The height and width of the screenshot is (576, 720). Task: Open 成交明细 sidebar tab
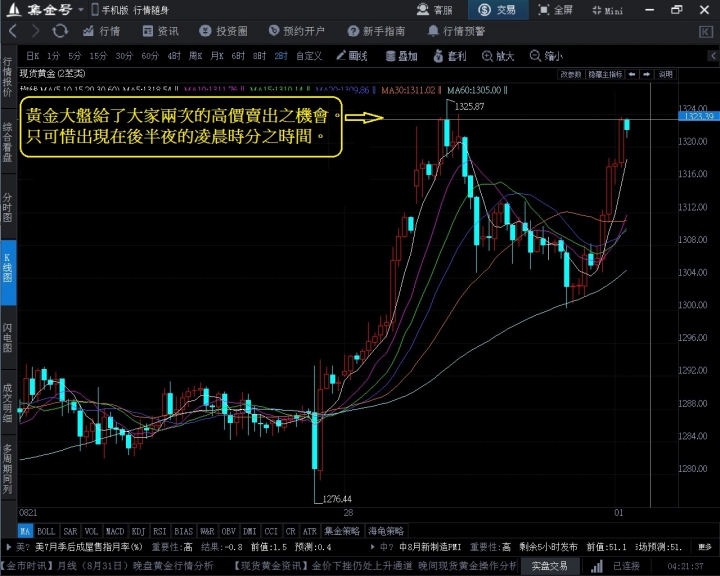point(8,403)
